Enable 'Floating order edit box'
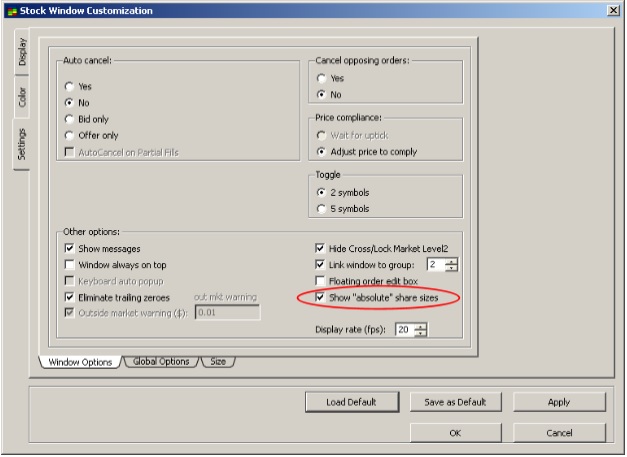 pos(320,281)
